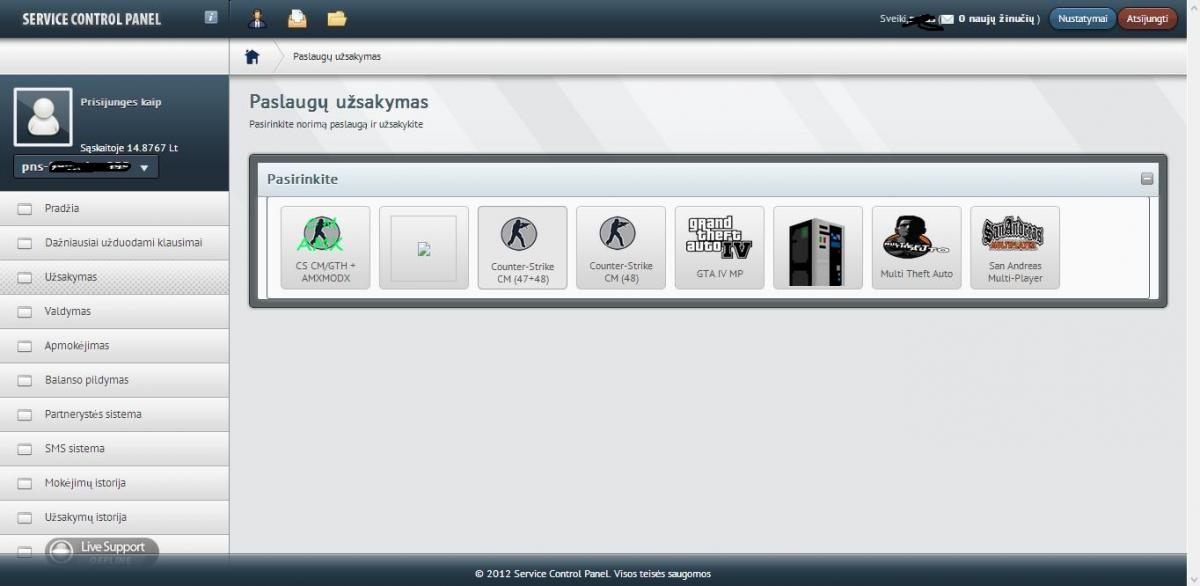Click the info icon beside Service Control Panel
The height and width of the screenshot is (586, 1200).
coord(211,17)
